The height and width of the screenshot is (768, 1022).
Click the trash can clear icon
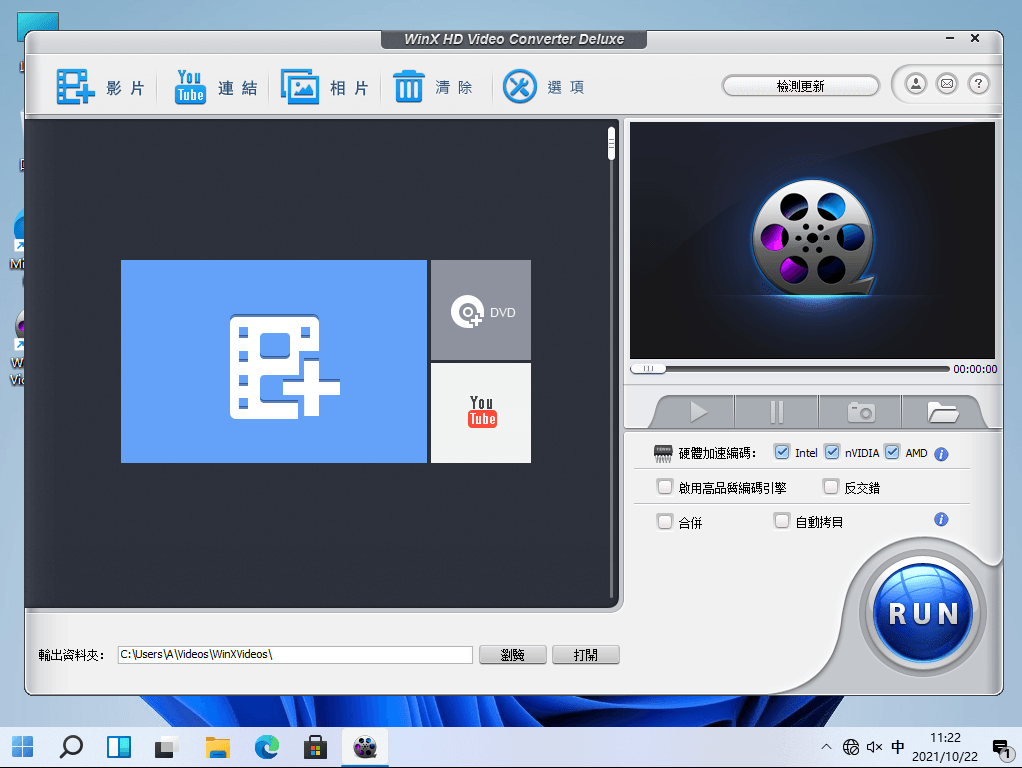pos(409,87)
